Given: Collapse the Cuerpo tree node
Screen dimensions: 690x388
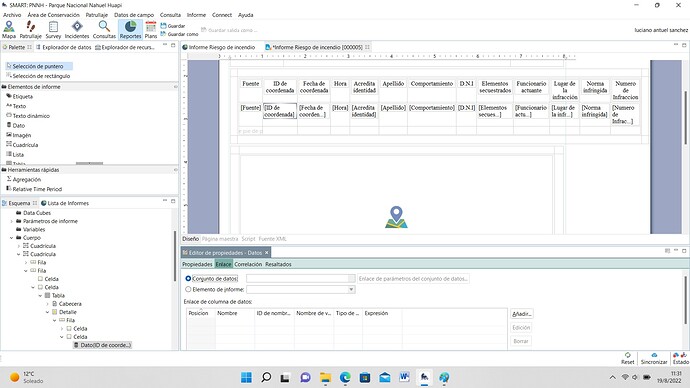Looking at the screenshot, I should (12, 238).
